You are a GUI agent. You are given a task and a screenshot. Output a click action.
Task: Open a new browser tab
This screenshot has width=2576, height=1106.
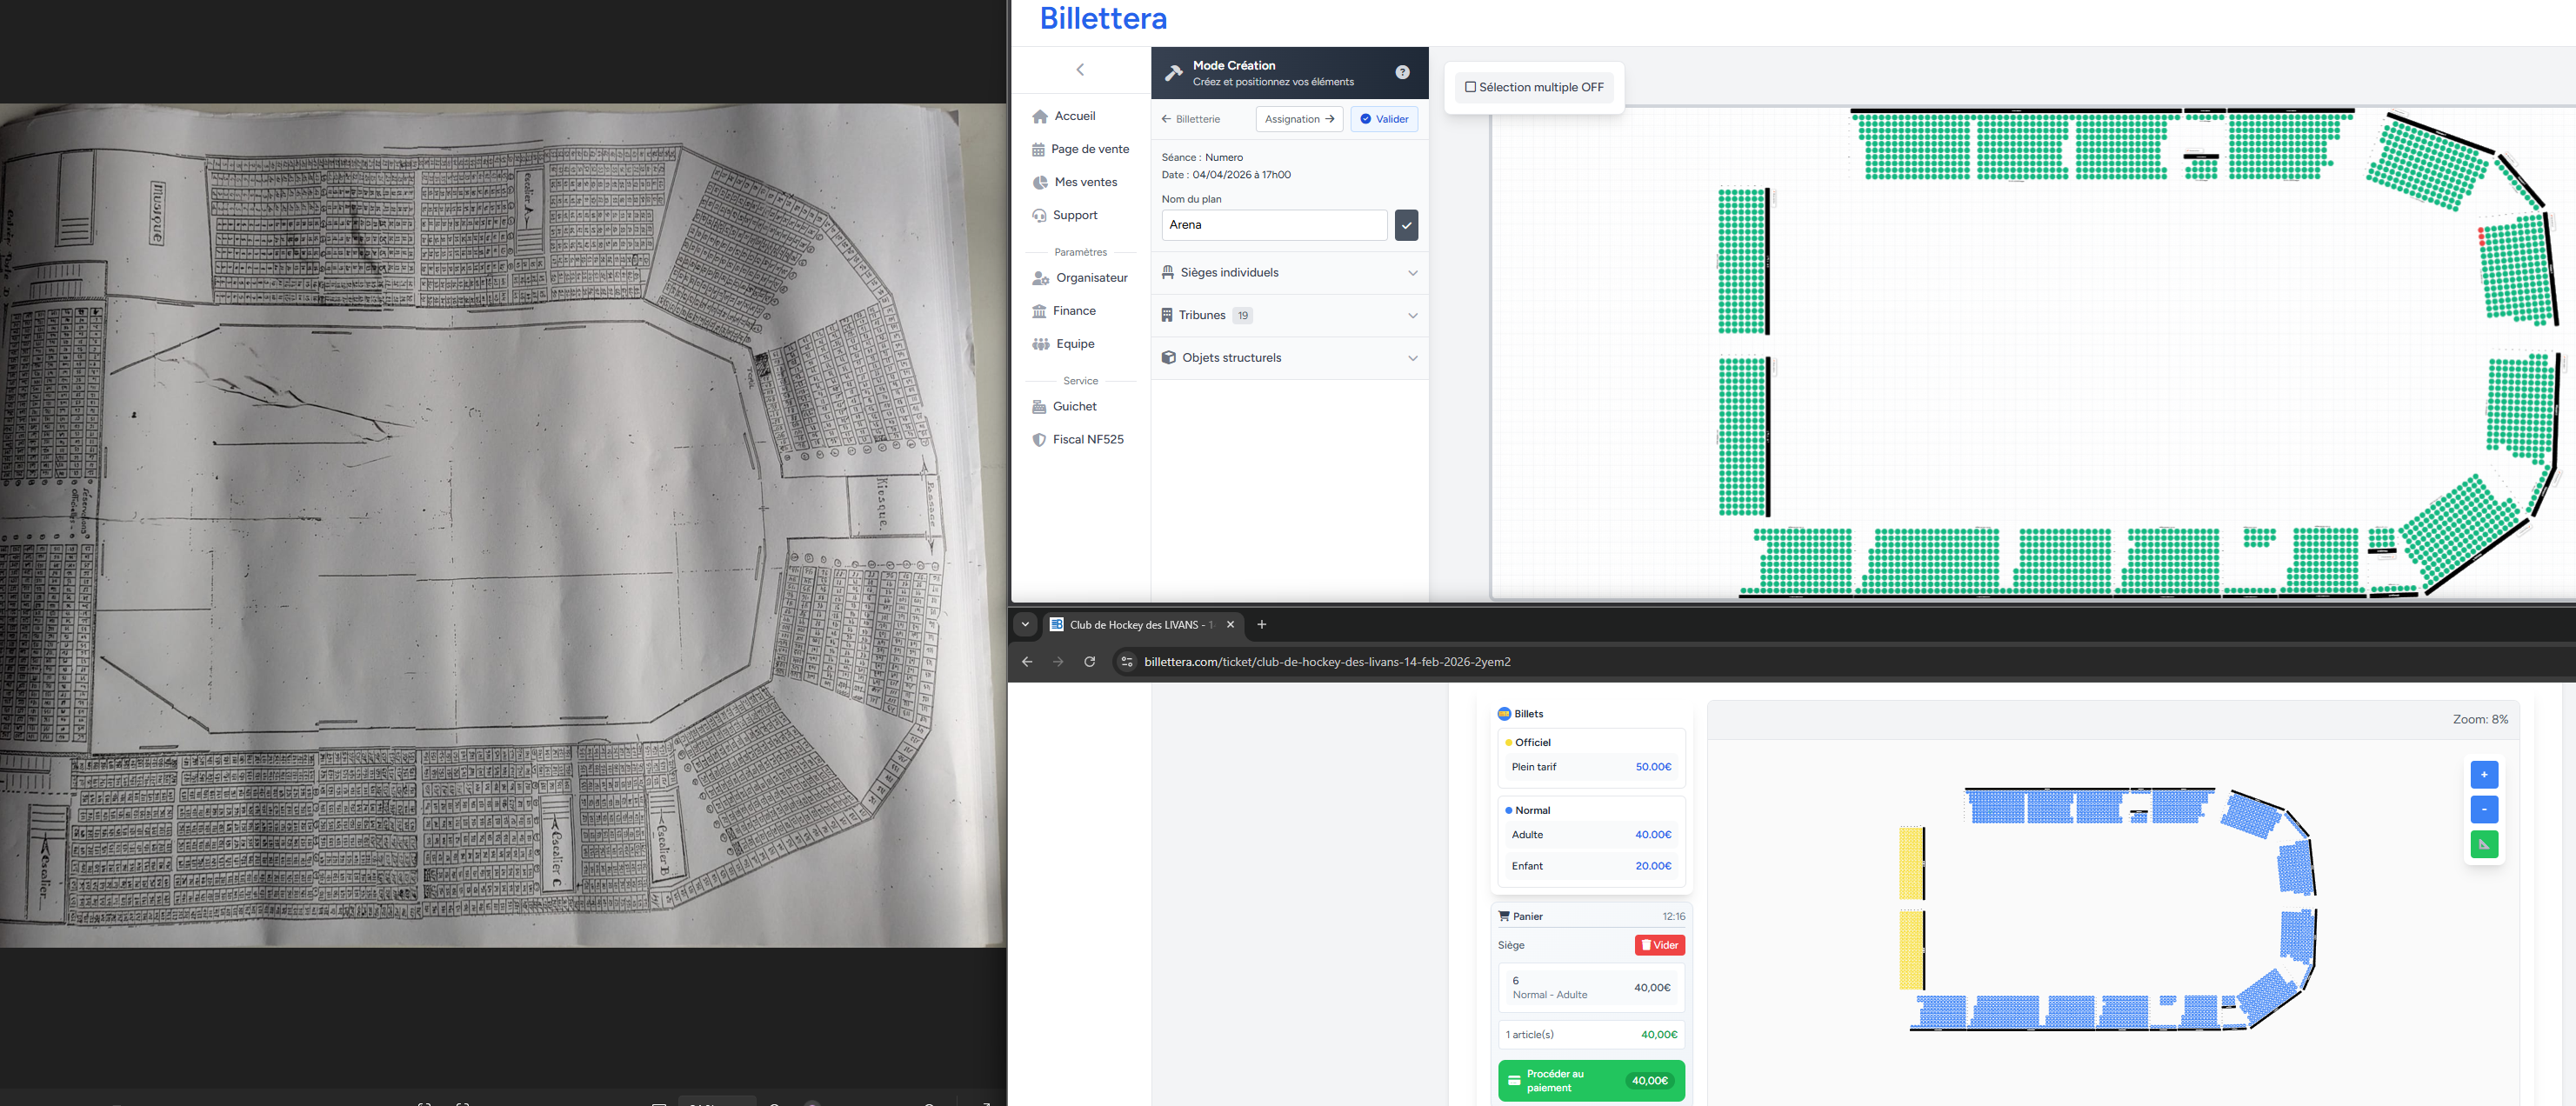(1261, 625)
